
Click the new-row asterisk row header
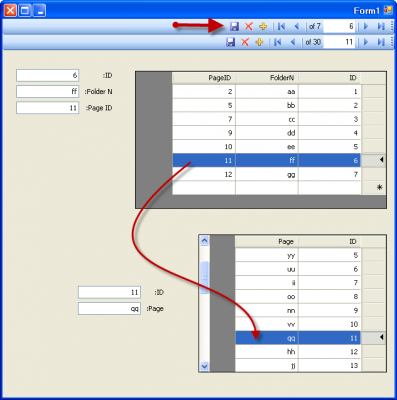[374, 188]
